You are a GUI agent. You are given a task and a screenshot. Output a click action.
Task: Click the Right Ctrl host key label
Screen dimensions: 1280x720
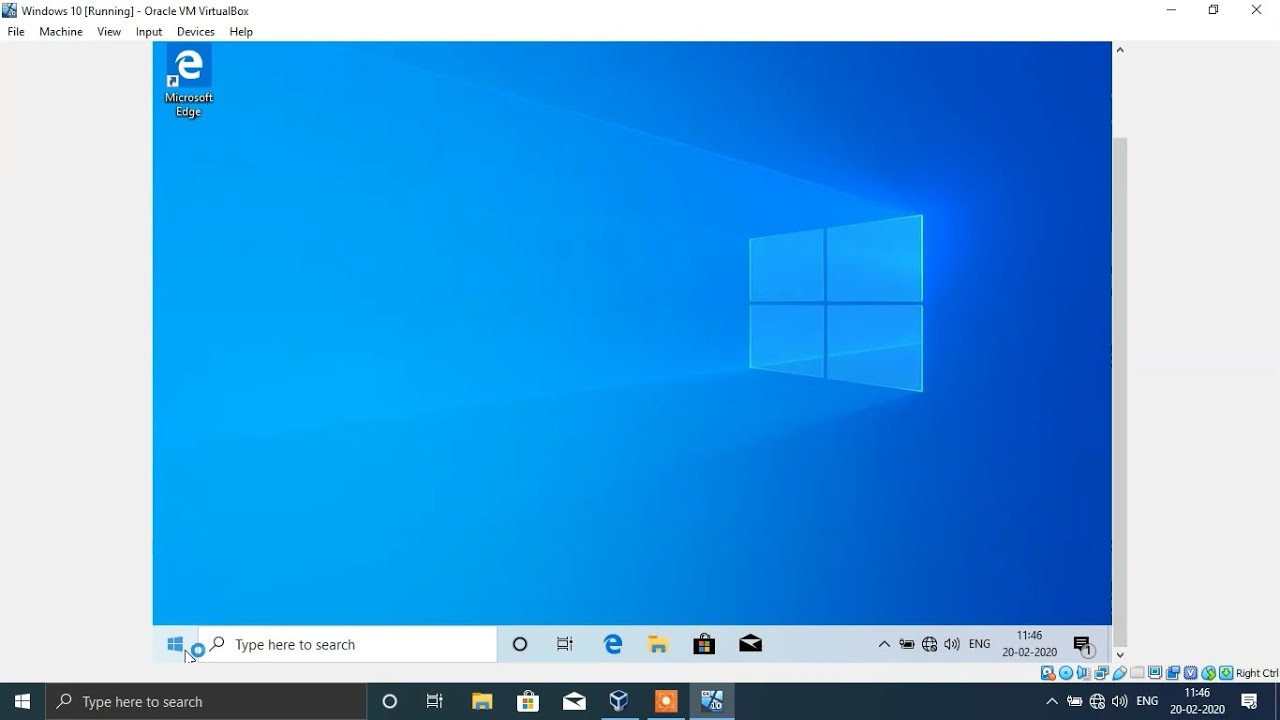(x=1257, y=673)
